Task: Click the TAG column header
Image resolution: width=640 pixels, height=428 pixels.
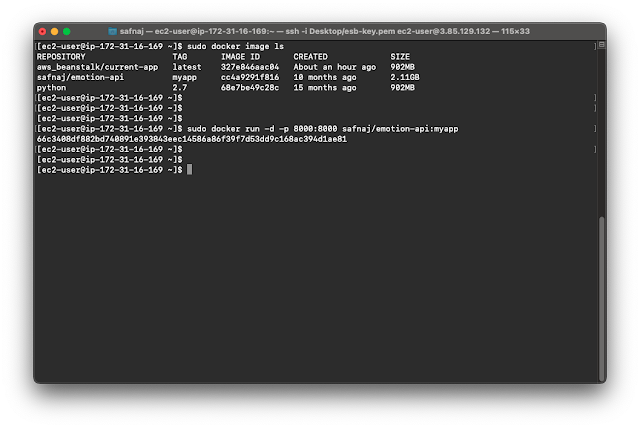Action: 180,57
